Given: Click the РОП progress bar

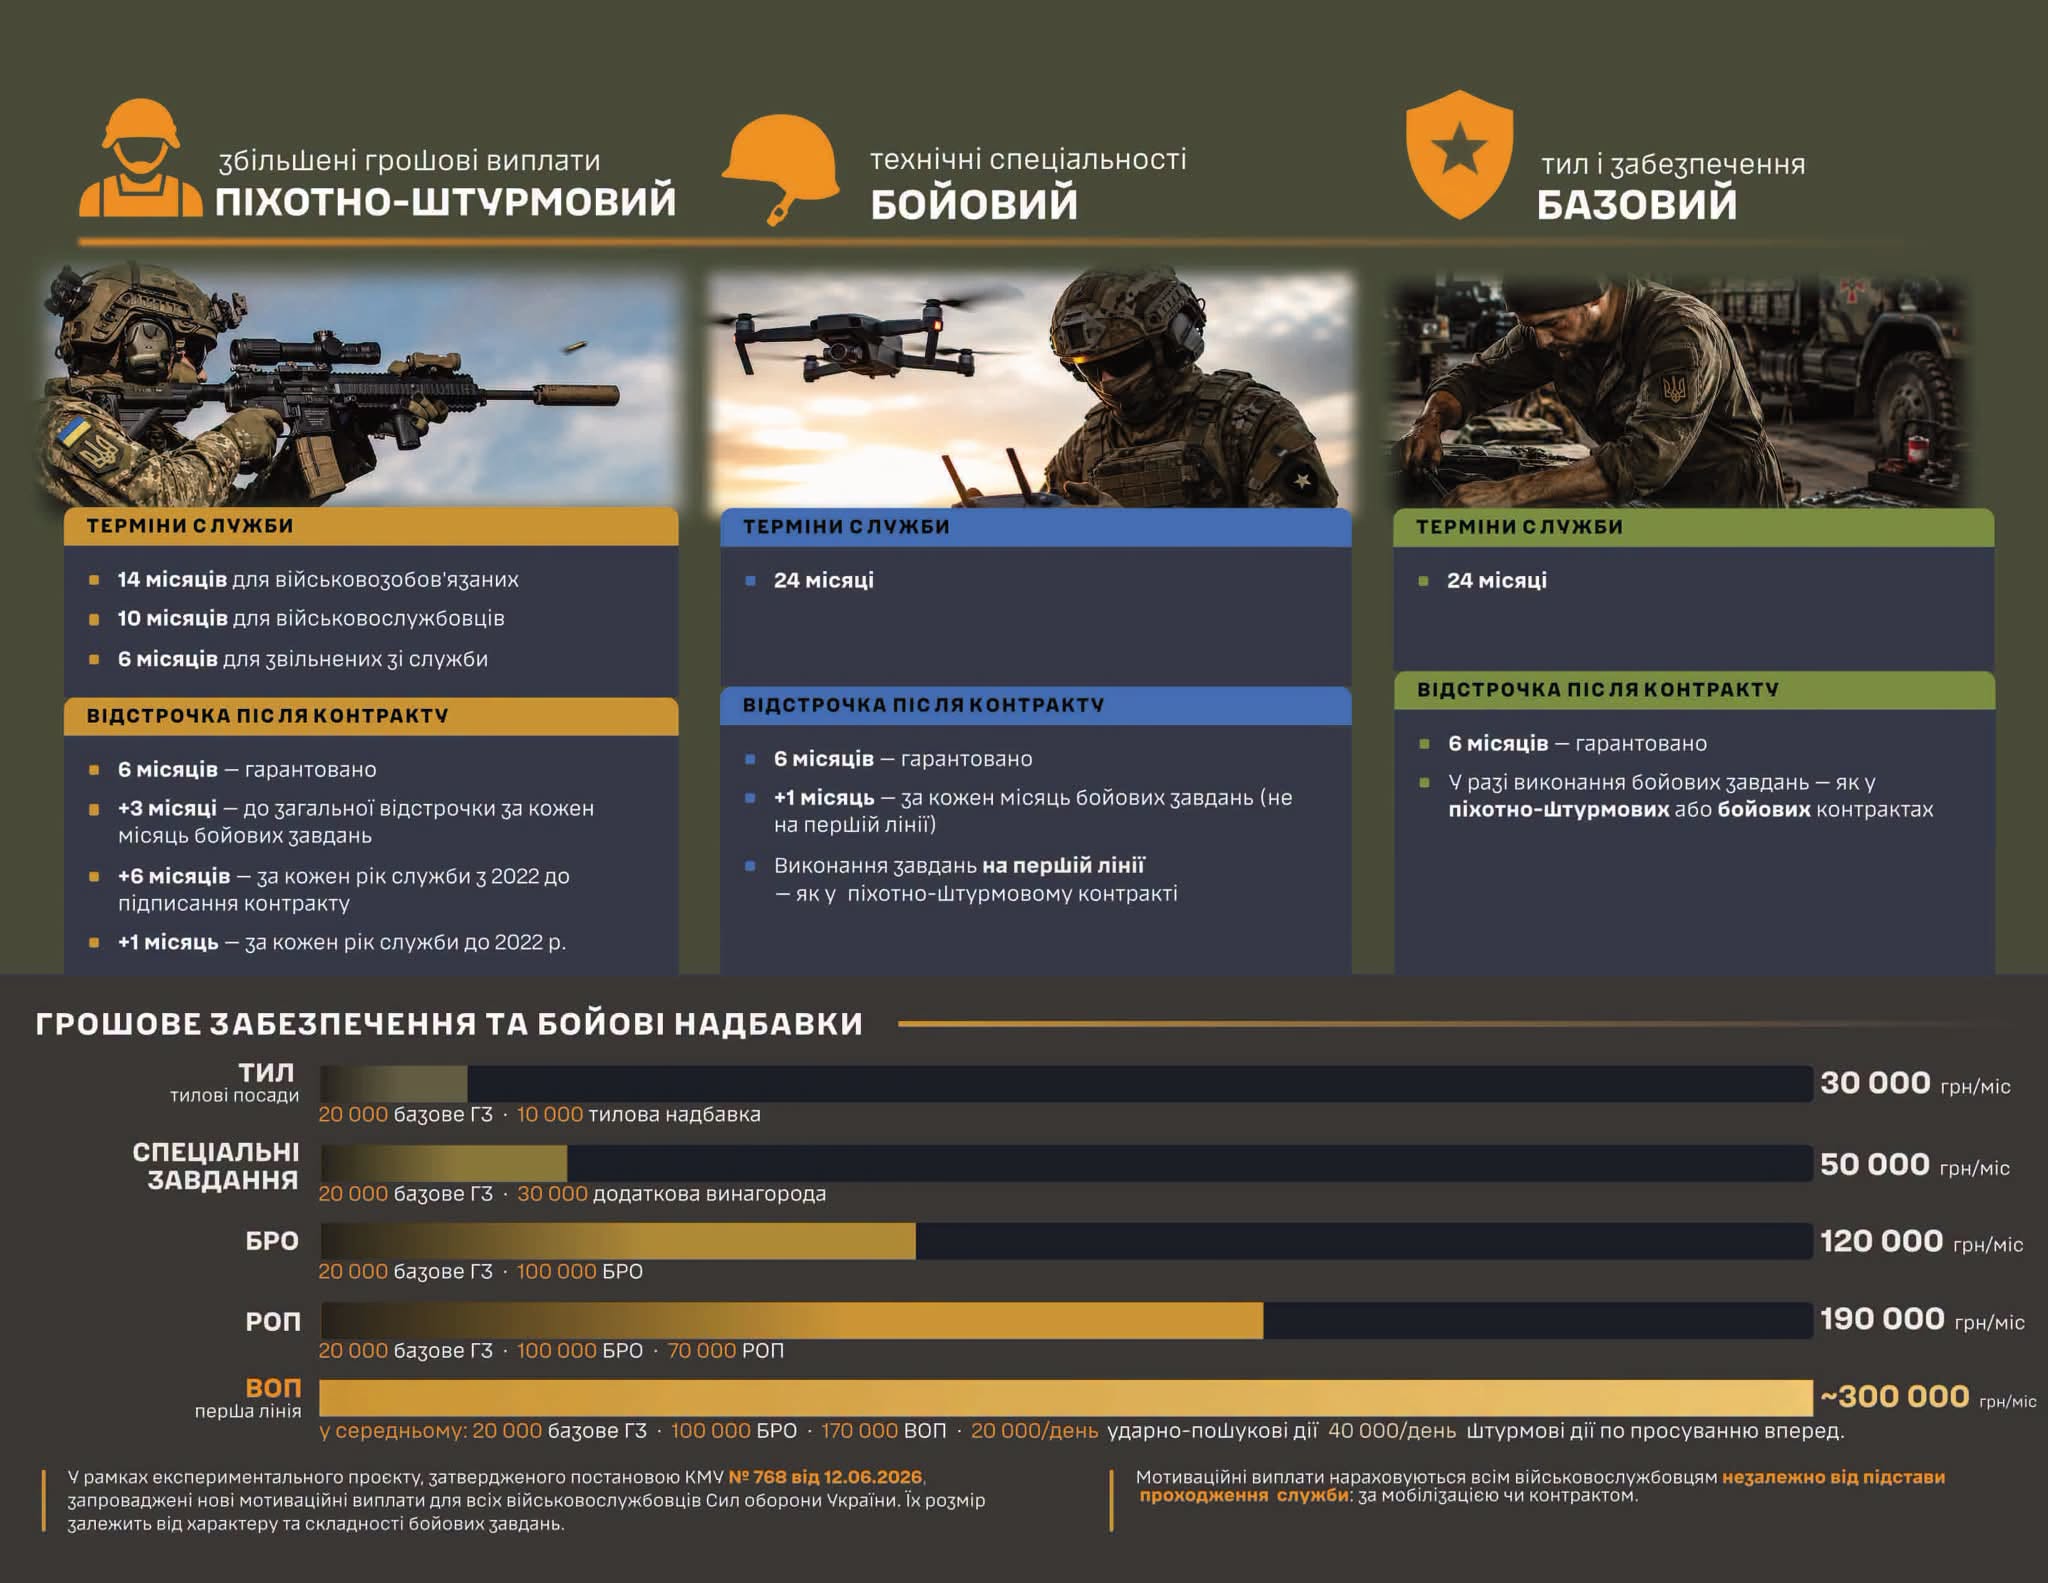Looking at the screenshot, I should click(x=1066, y=1320).
